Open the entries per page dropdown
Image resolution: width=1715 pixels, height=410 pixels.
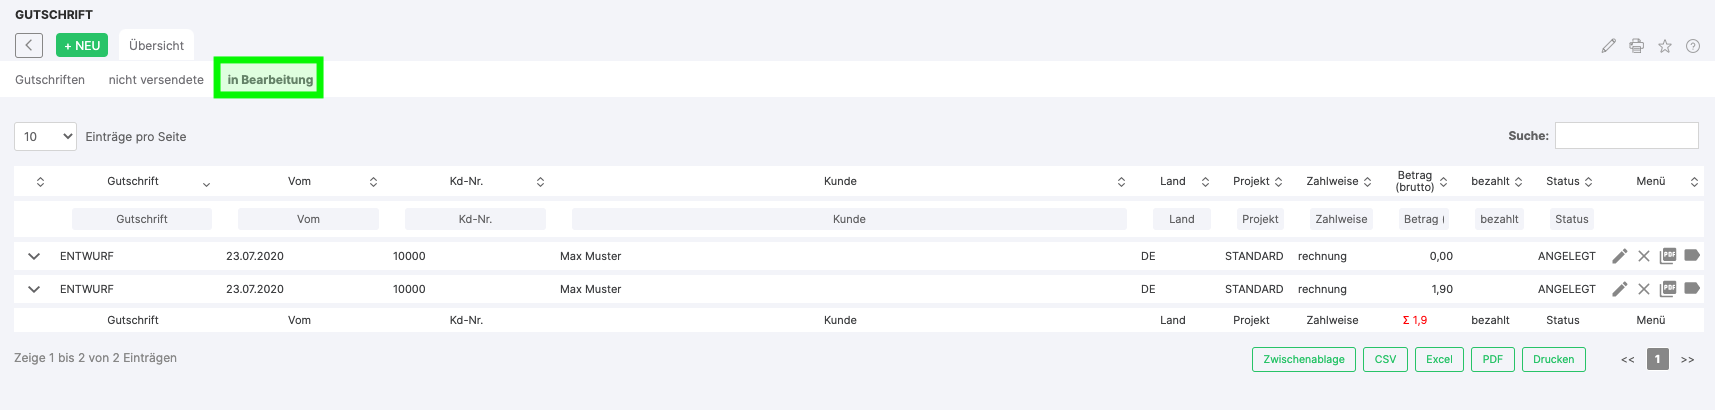tap(45, 137)
